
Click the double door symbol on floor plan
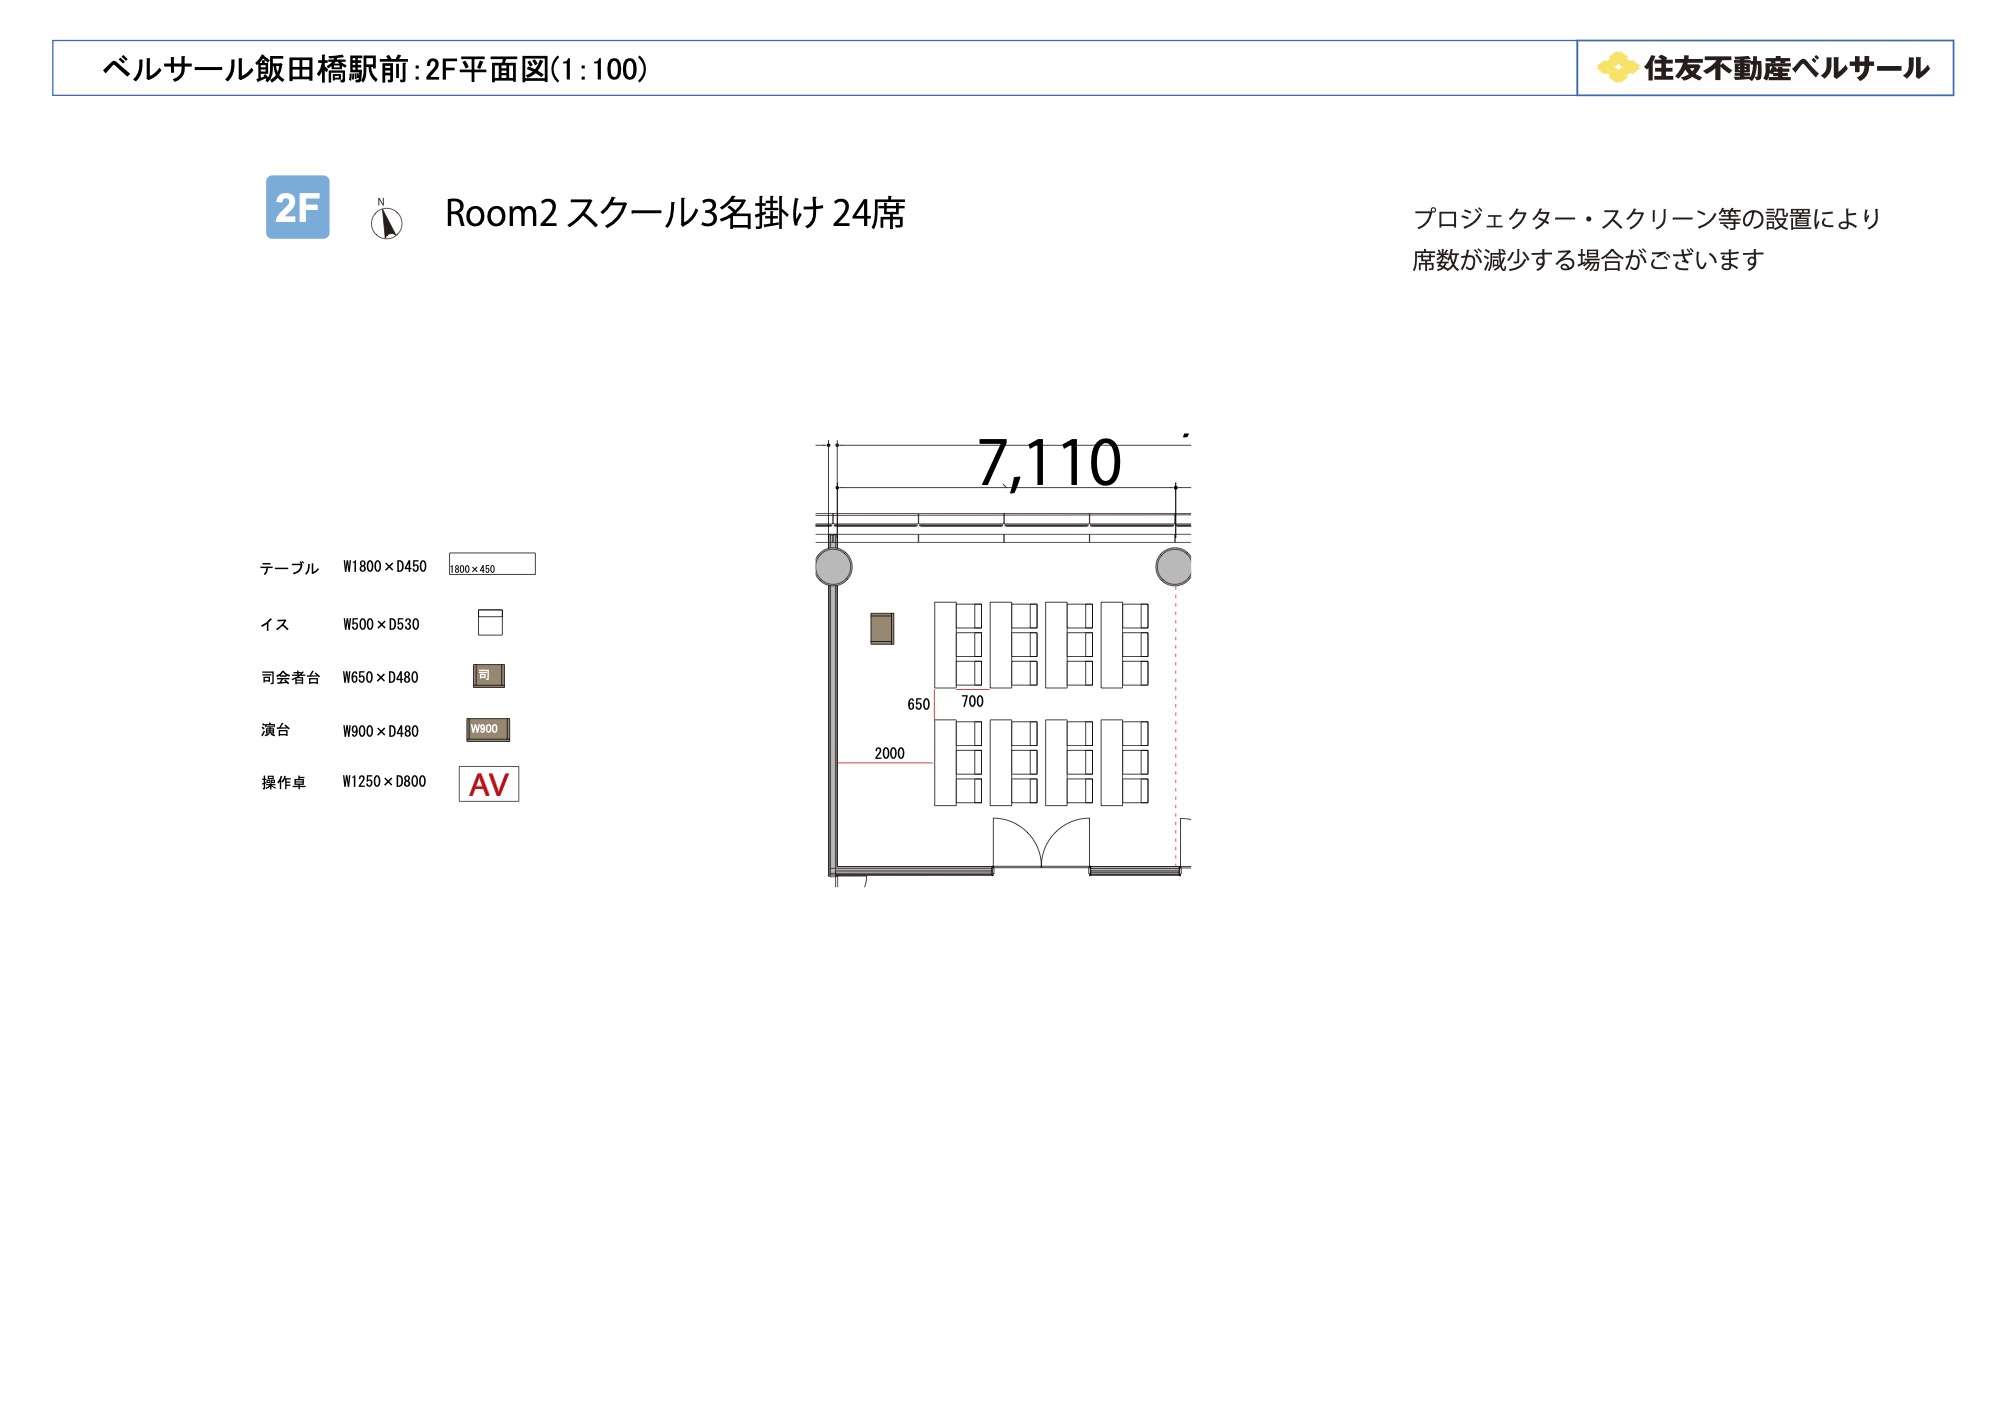pyautogui.click(x=1041, y=843)
